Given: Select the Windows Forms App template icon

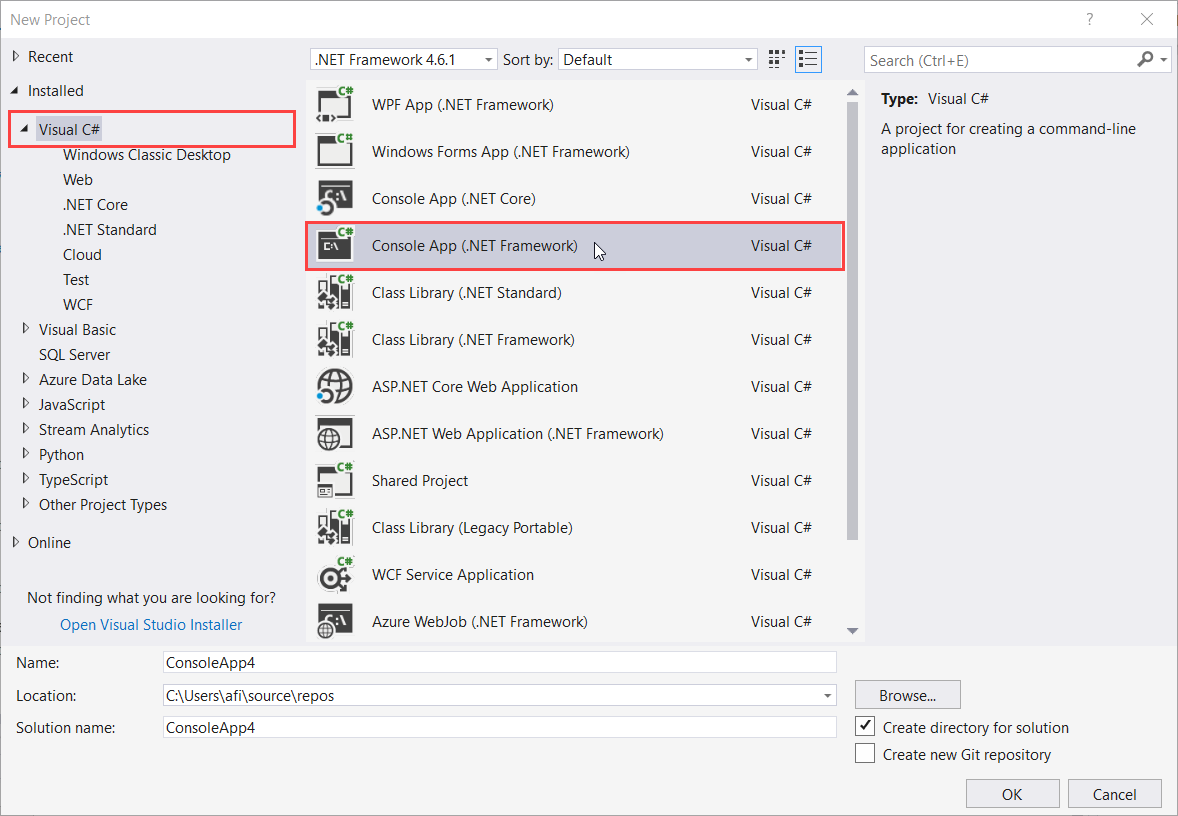Looking at the screenshot, I should [335, 151].
